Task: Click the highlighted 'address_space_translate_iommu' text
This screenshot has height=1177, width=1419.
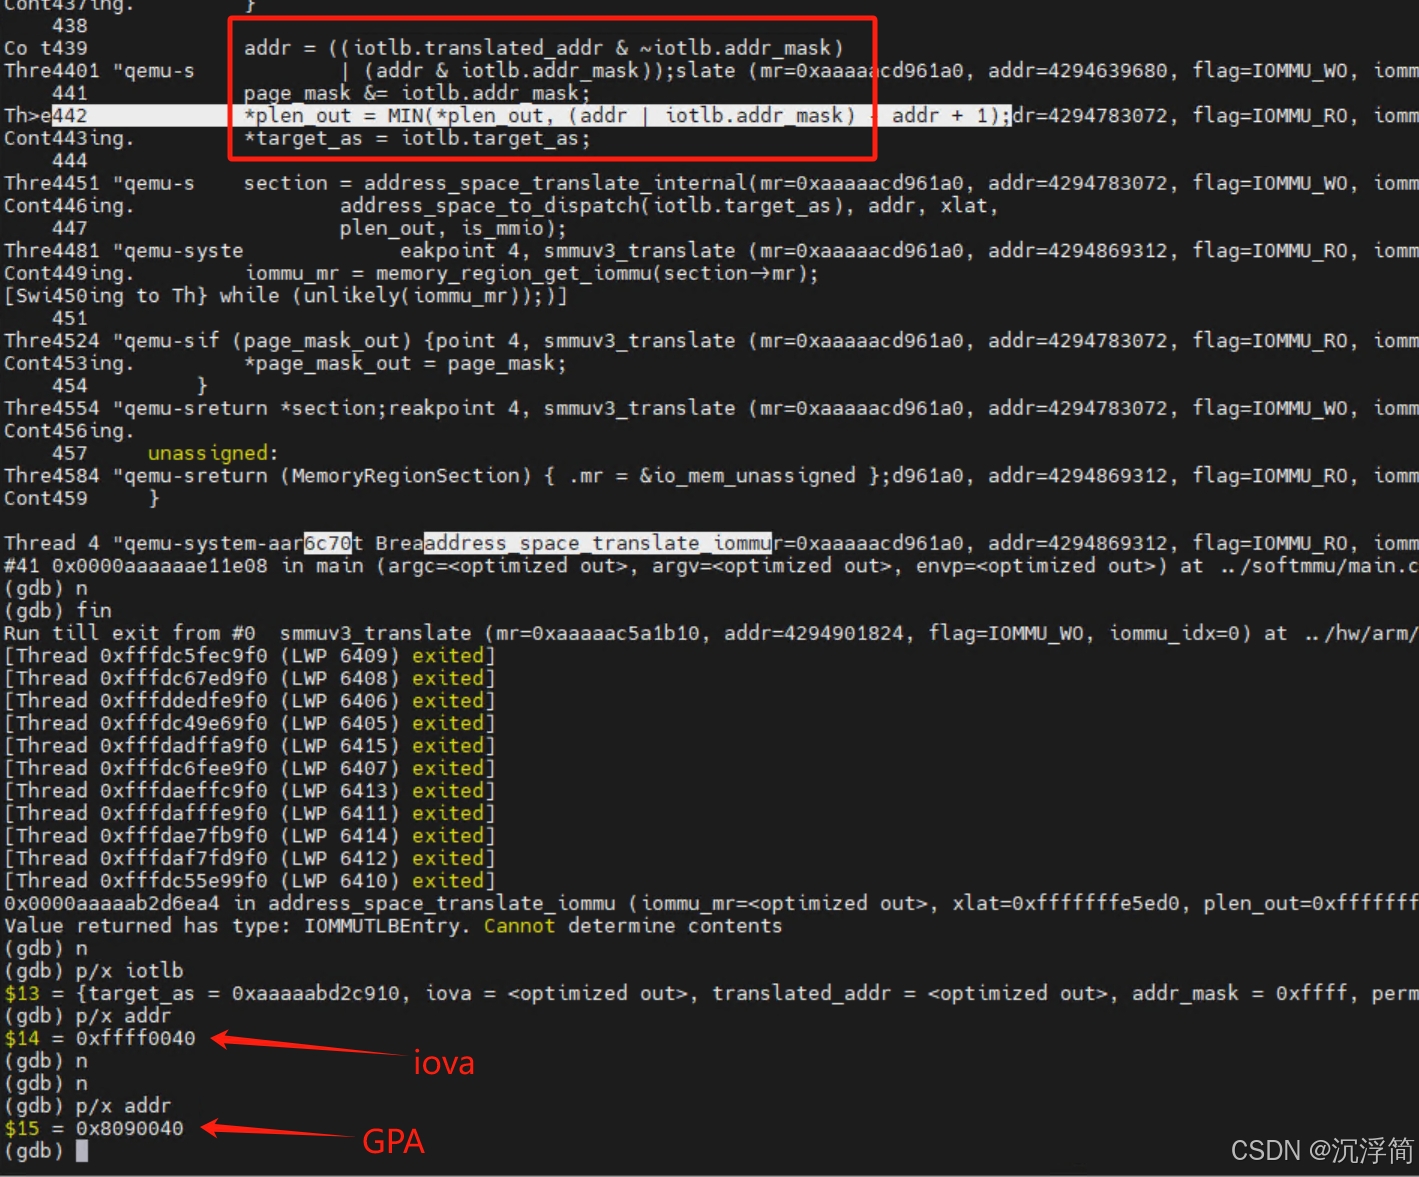Action: pyautogui.click(x=596, y=542)
